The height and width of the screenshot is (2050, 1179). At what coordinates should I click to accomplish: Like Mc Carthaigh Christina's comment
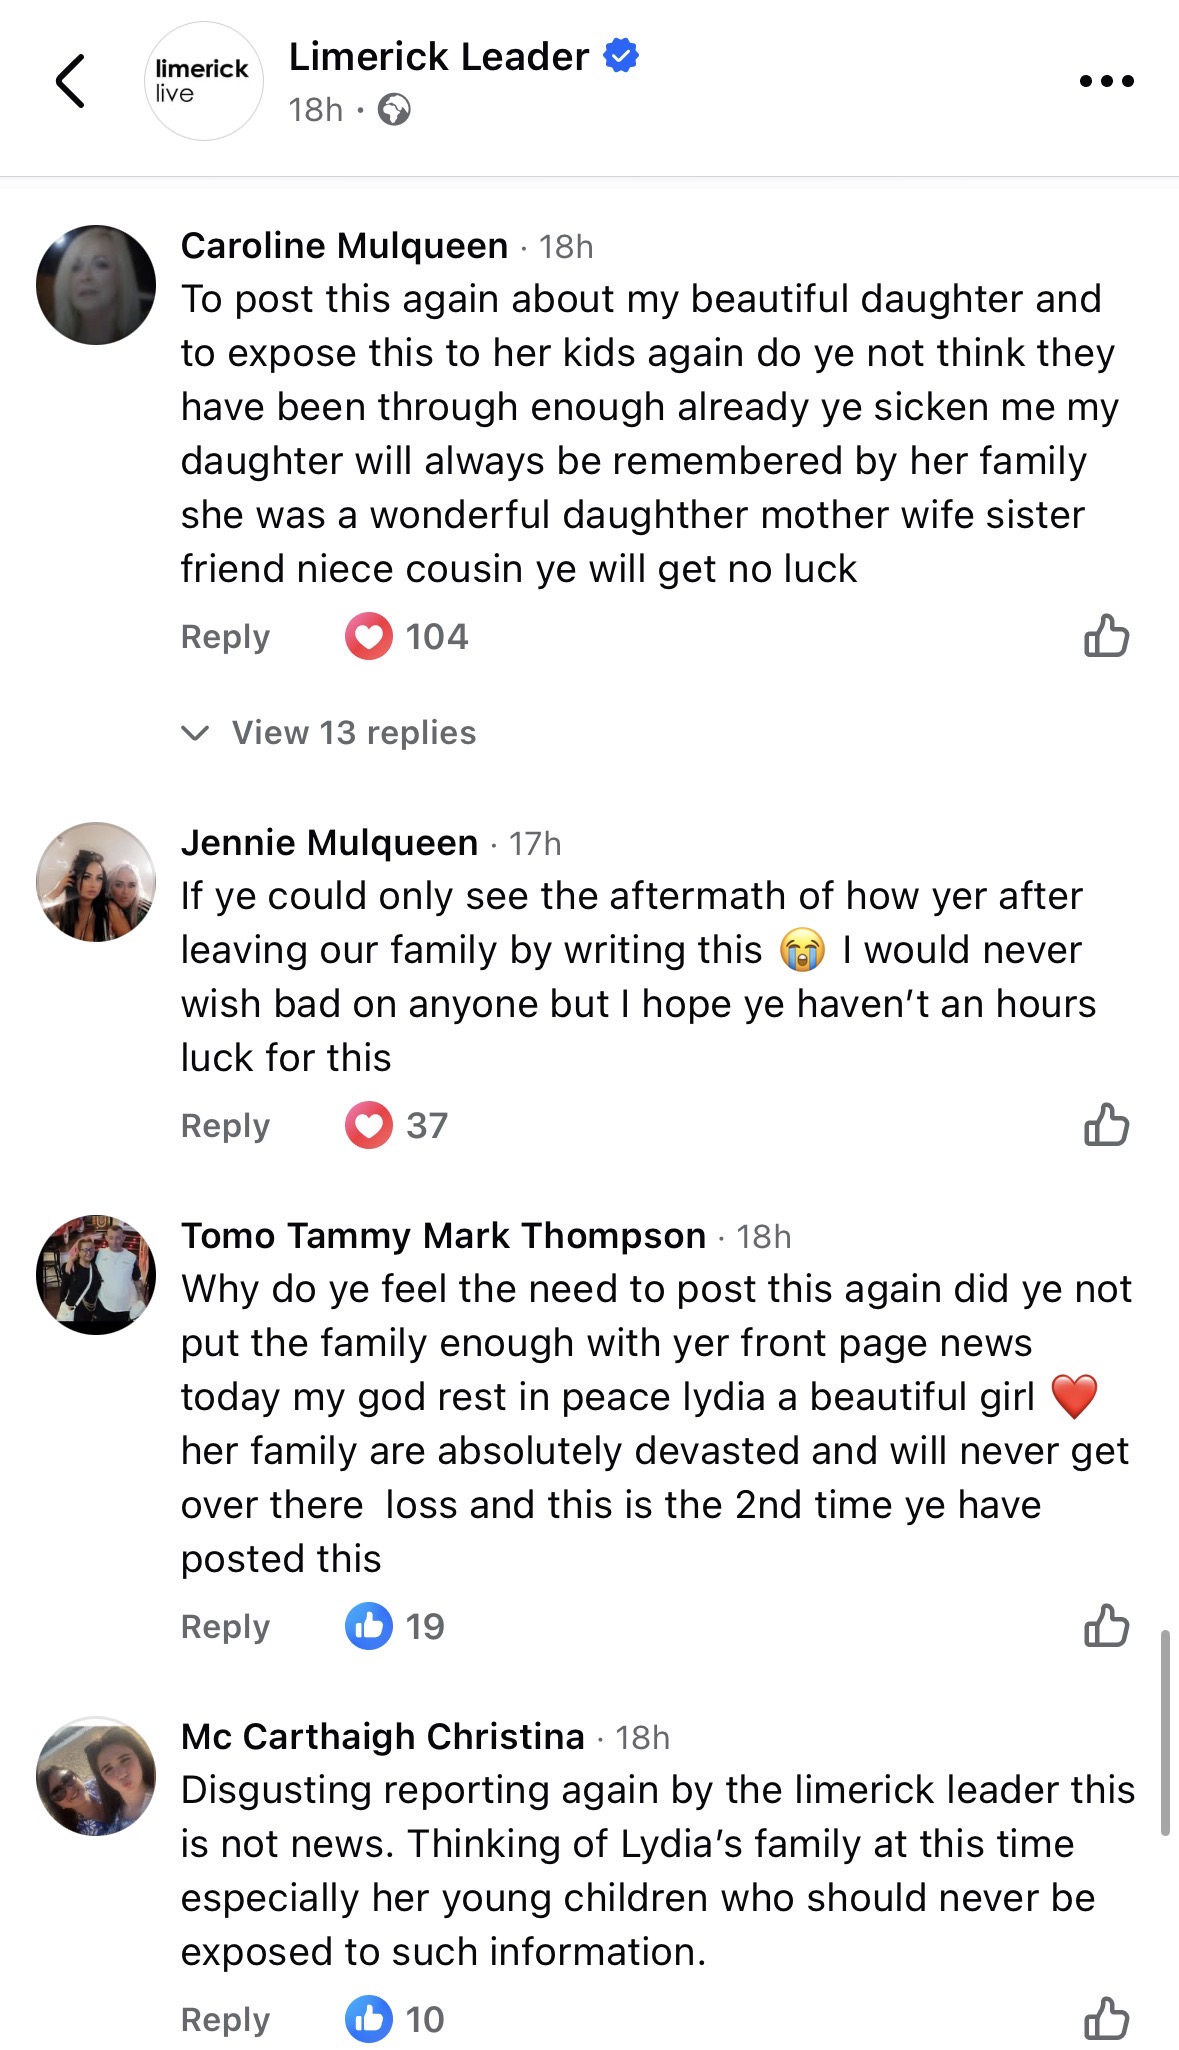[x=1106, y=2018]
